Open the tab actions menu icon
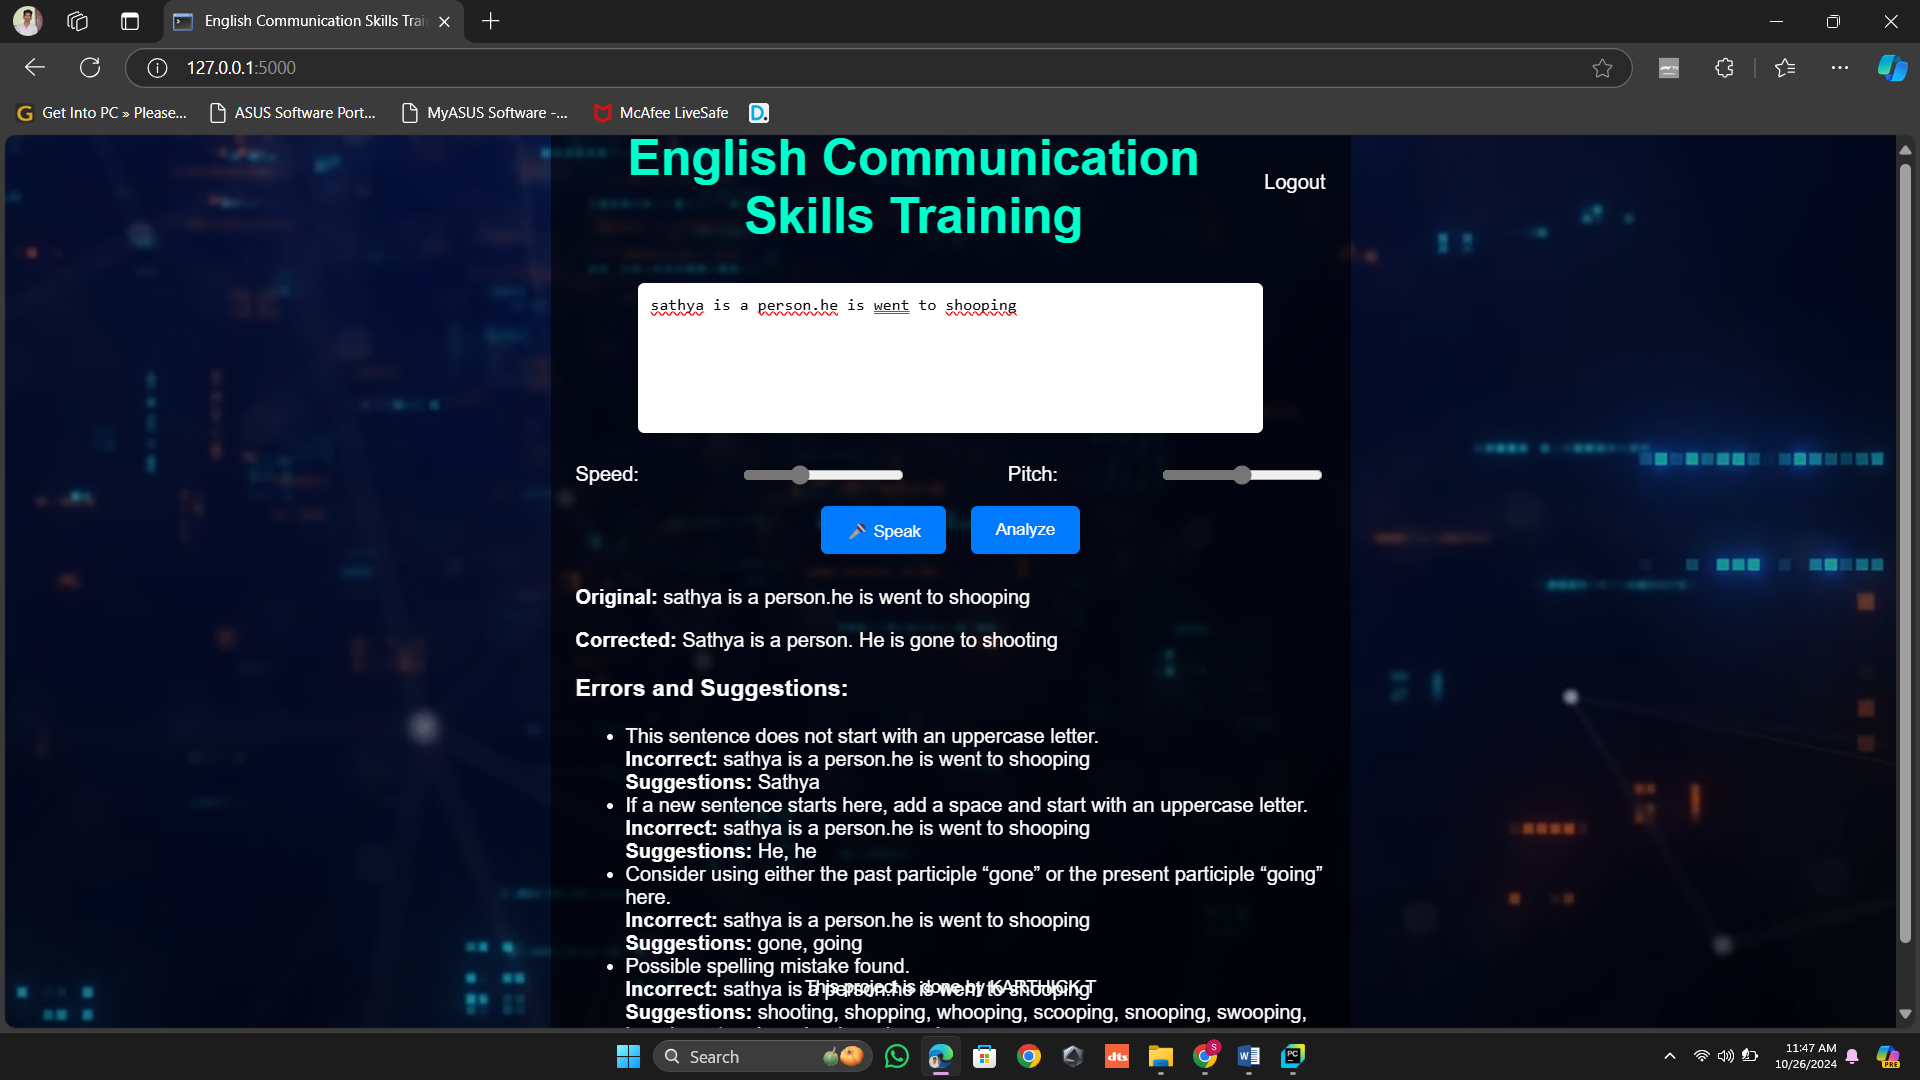 [x=130, y=21]
